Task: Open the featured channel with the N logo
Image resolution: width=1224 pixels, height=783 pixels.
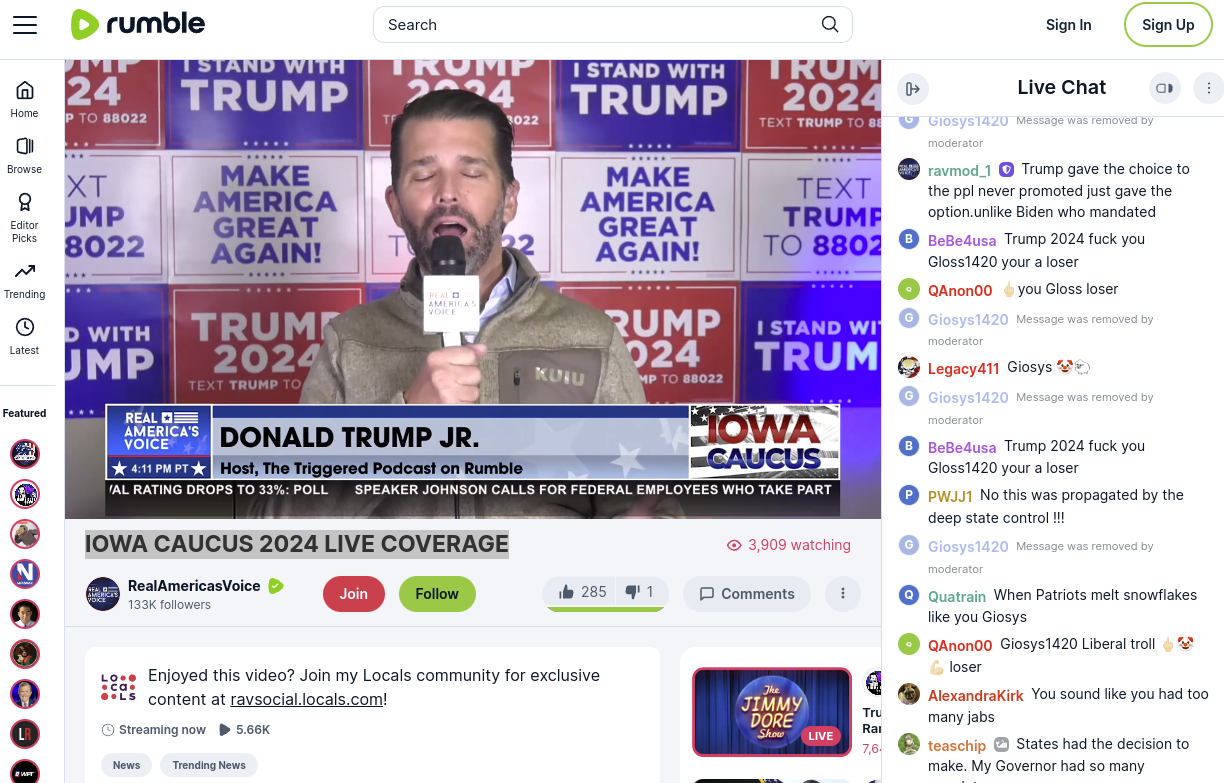Action: [25, 573]
